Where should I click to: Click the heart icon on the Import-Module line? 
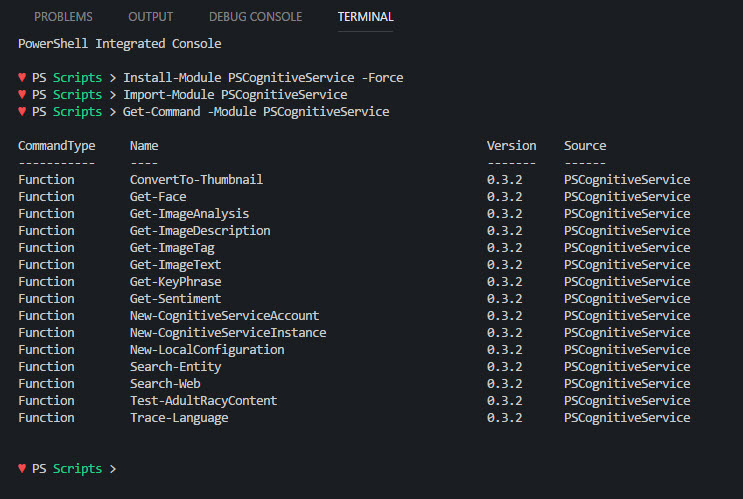tap(22, 94)
